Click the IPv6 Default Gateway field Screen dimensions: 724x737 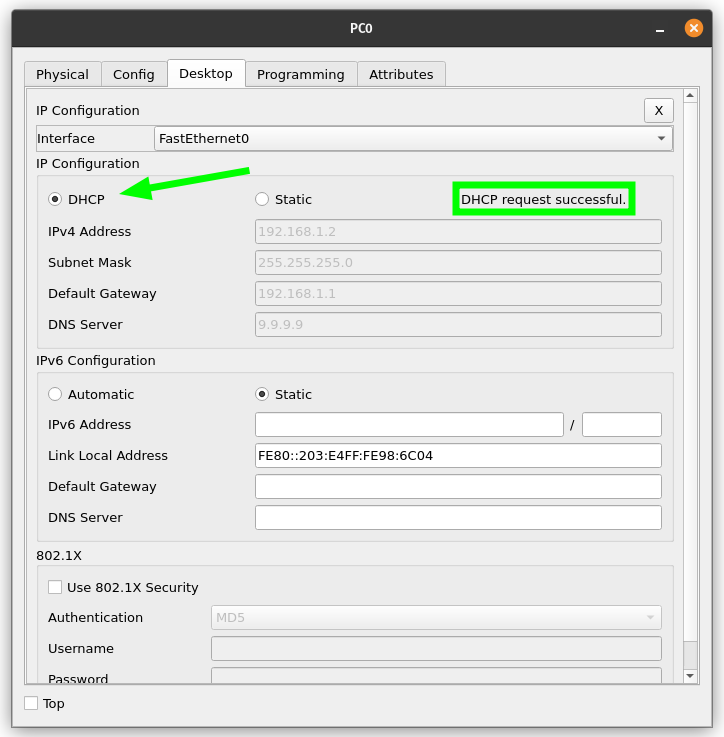point(458,487)
